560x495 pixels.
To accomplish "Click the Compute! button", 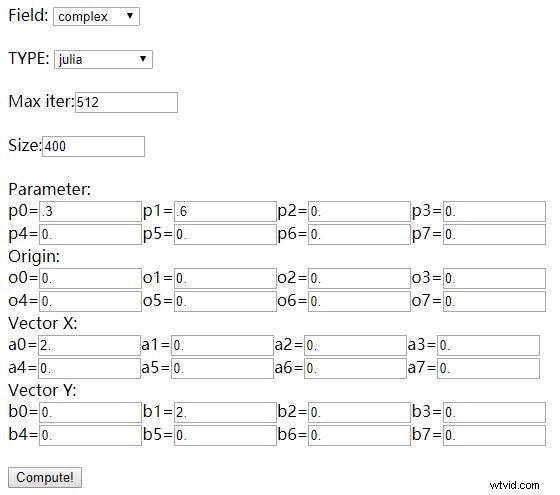I will click(45, 477).
